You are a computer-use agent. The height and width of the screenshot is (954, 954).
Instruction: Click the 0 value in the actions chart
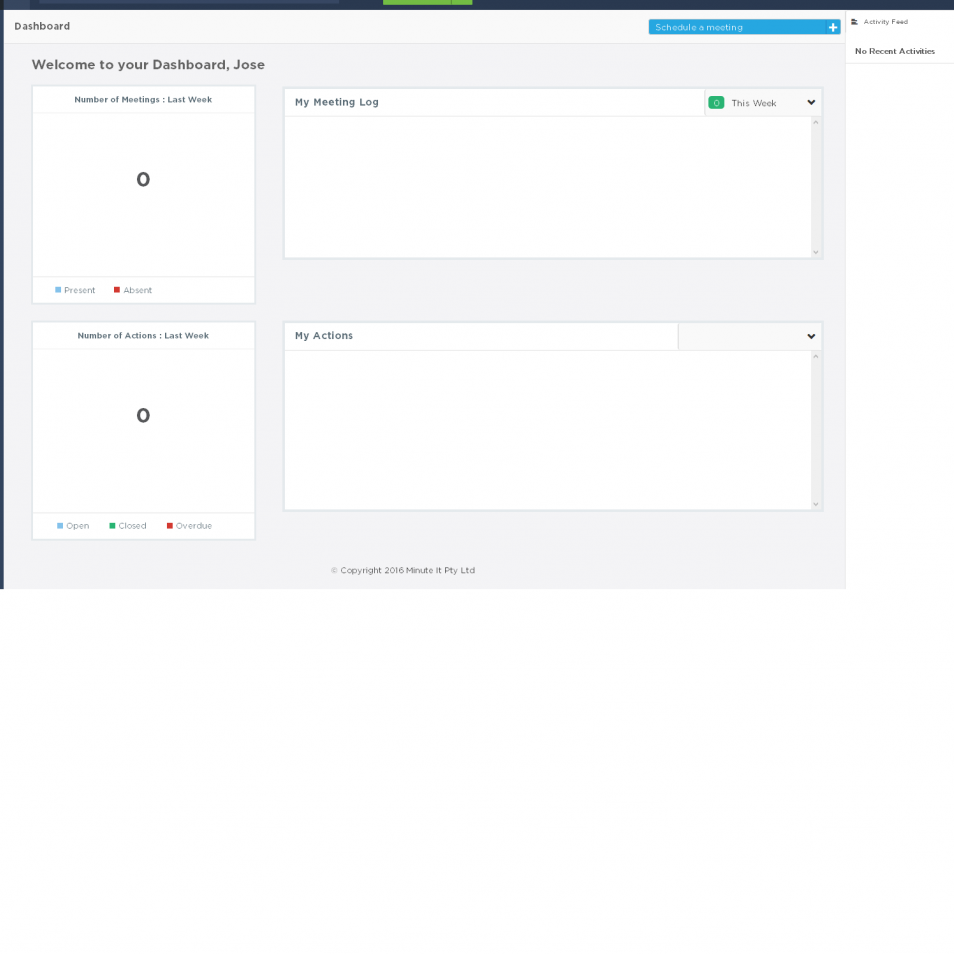coord(143,416)
